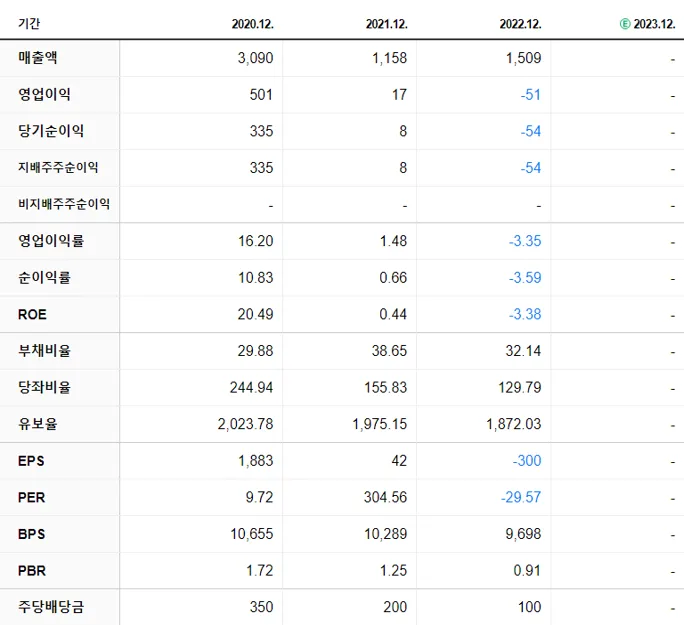Select the 2020.12. column header
684x625 pixels.
[253, 24]
